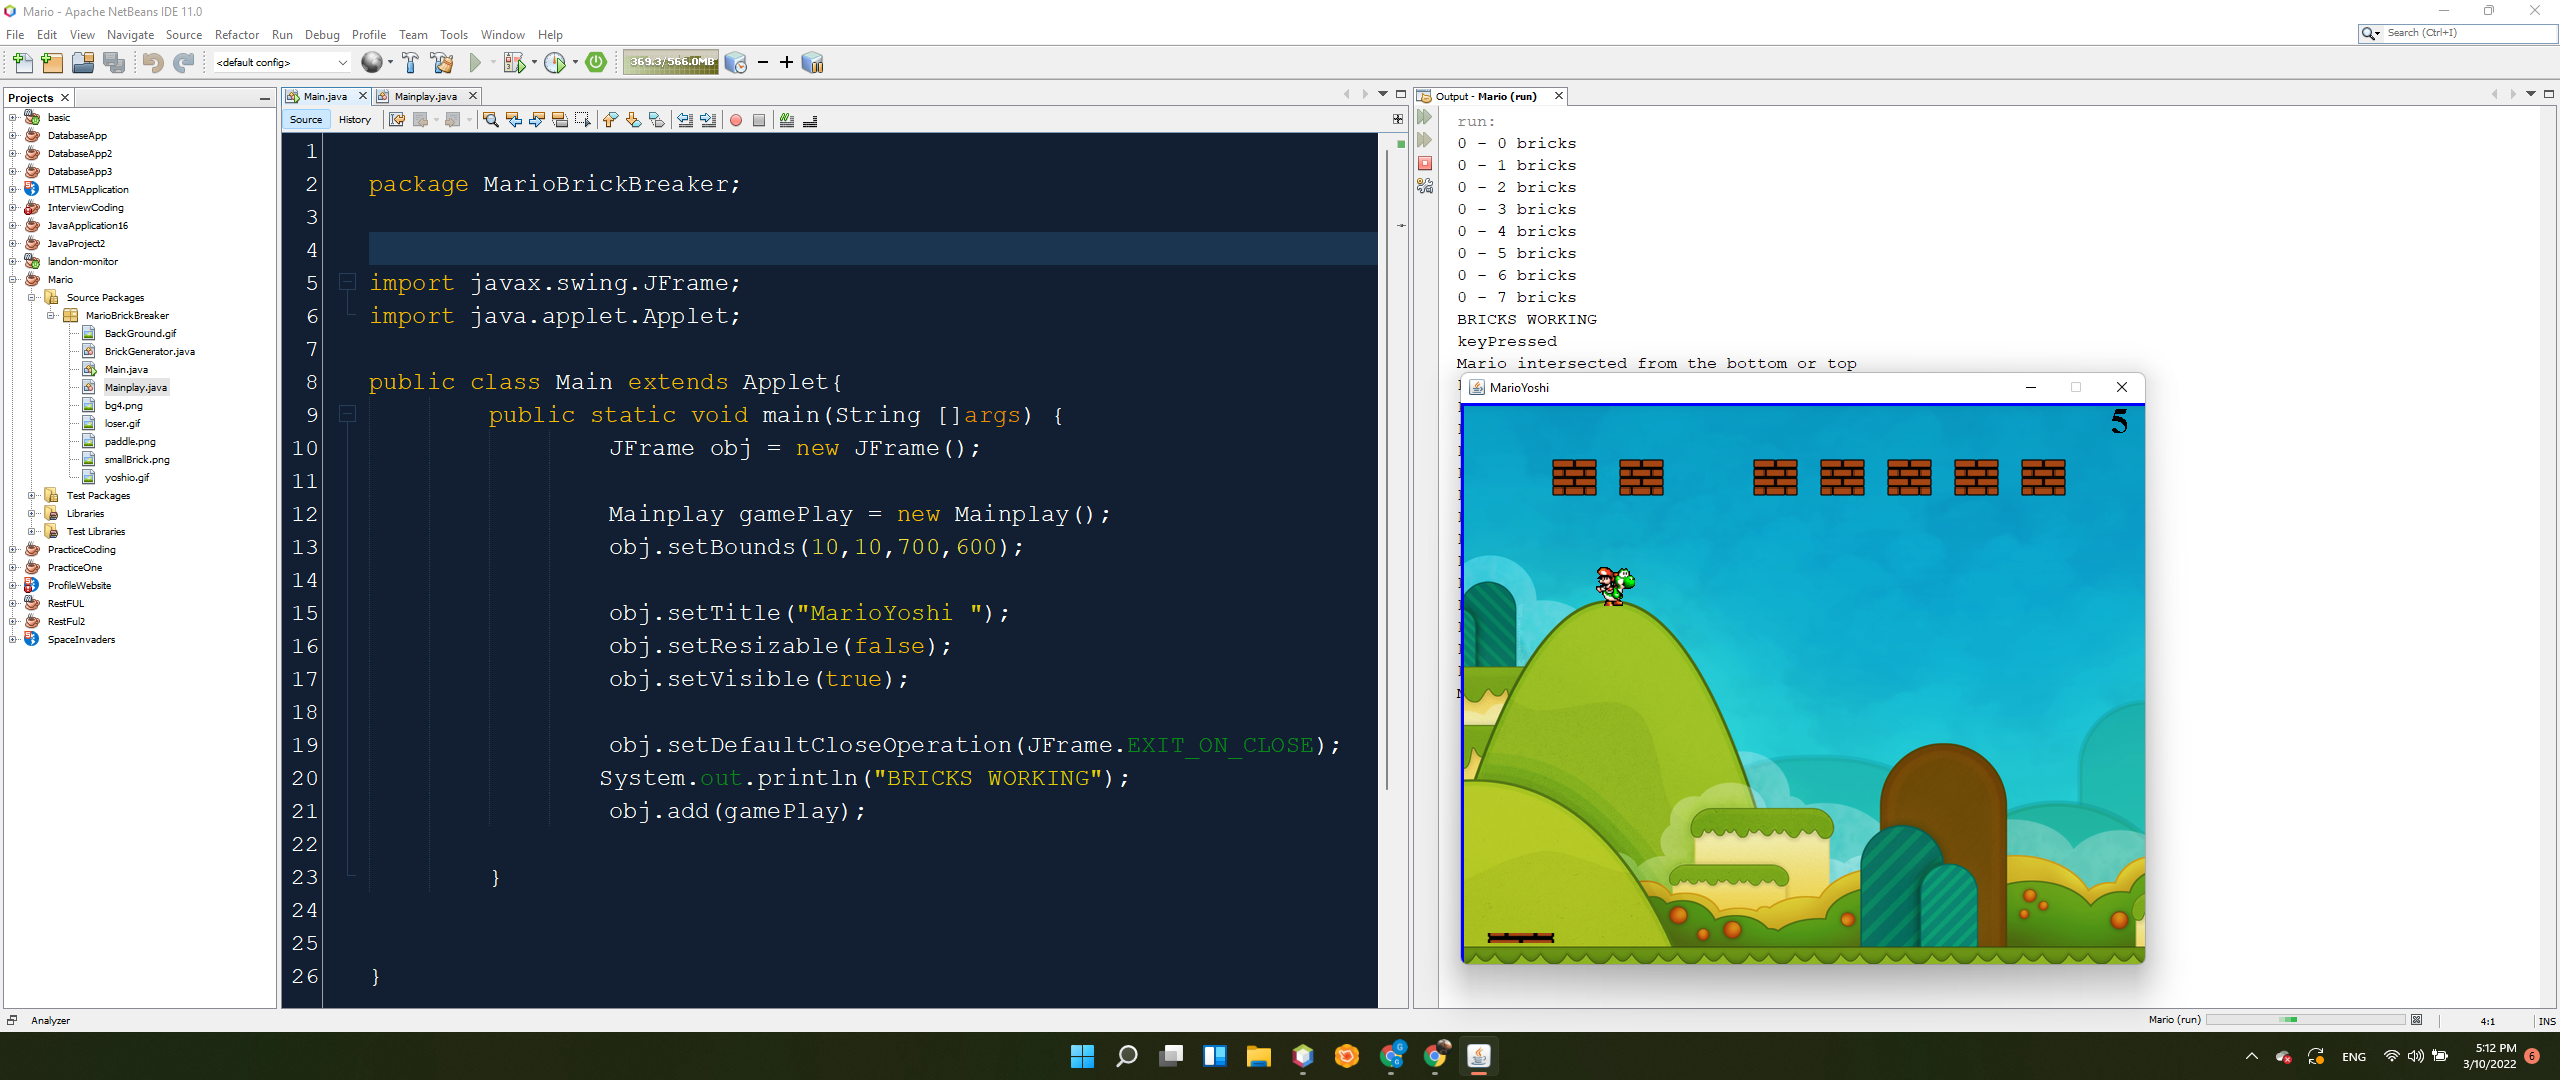Close the Output - Mario (run) tab

(x=1558, y=96)
